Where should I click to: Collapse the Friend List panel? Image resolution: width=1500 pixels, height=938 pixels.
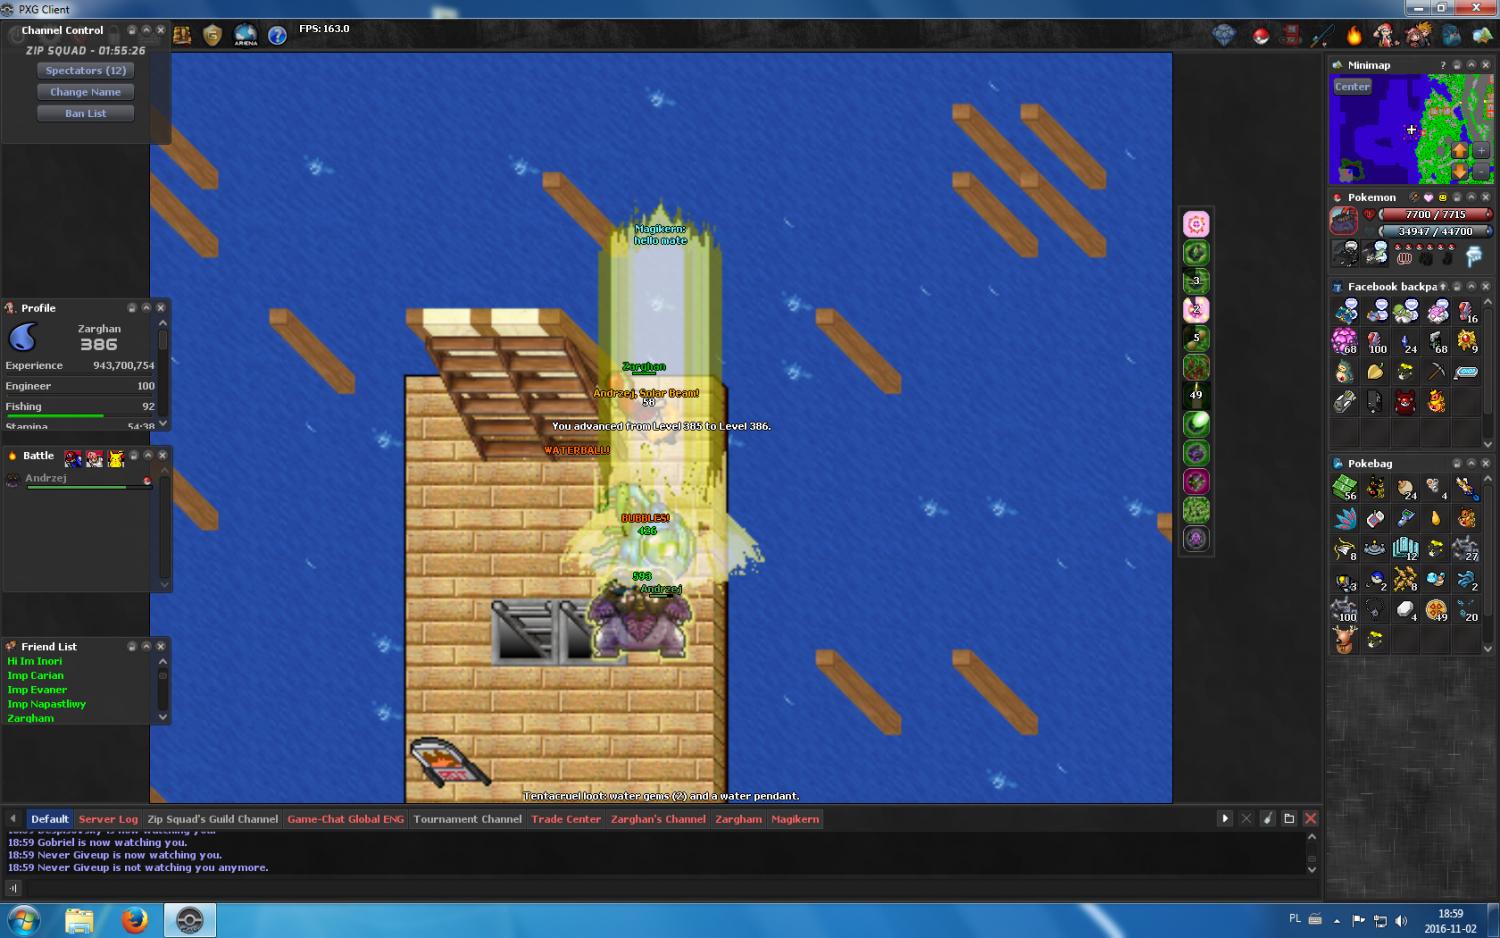point(146,646)
